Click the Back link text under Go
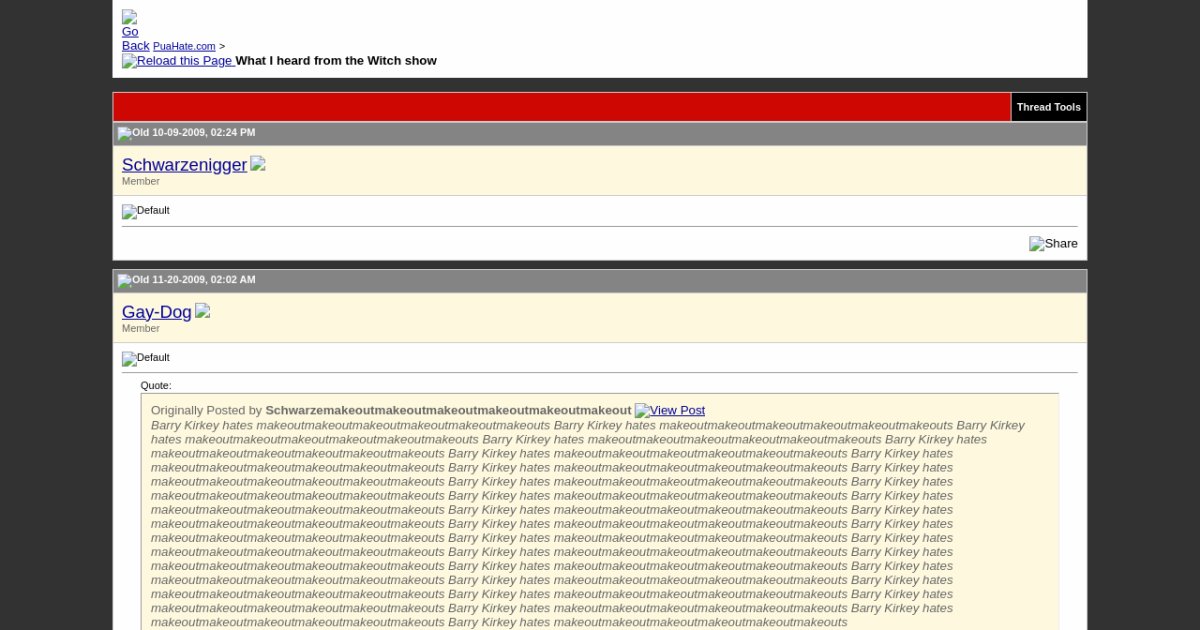The height and width of the screenshot is (630, 1200). (x=135, y=46)
